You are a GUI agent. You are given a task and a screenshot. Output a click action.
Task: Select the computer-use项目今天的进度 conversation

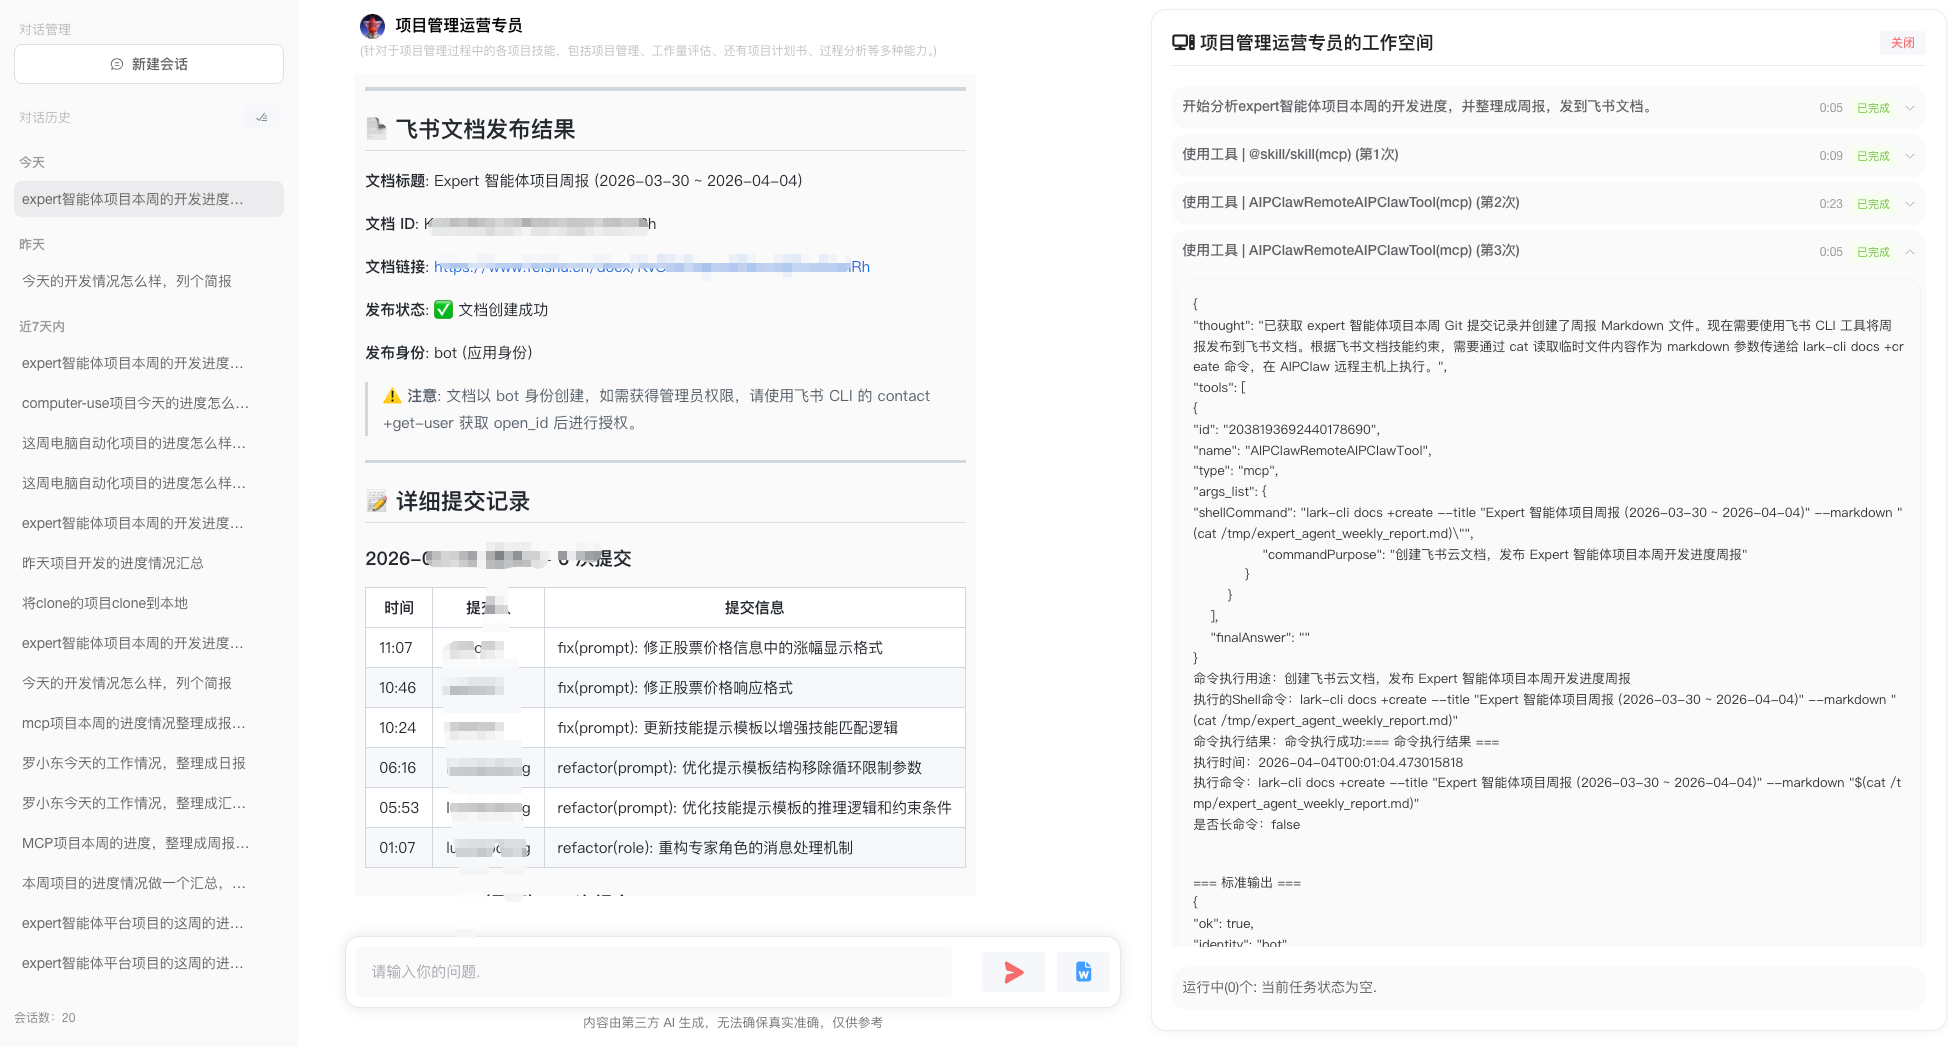[135, 403]
